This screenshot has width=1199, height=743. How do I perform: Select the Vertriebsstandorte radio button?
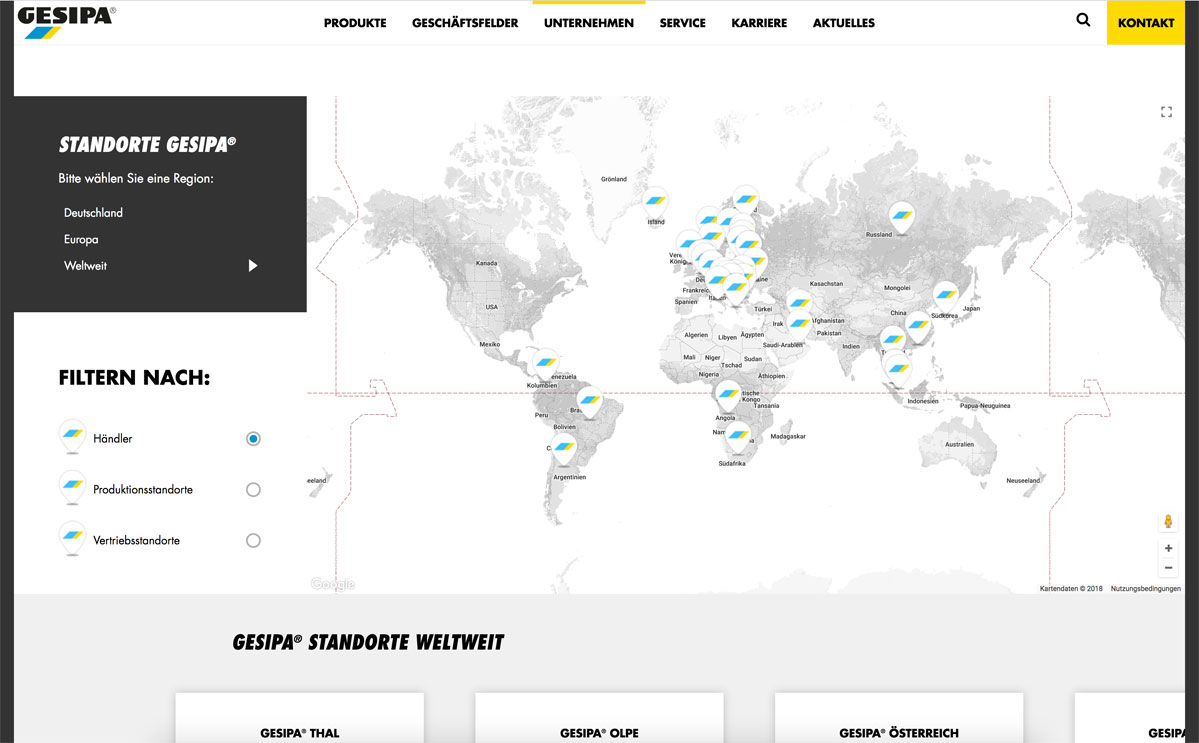pyautogui.click(x=253, y=540)
